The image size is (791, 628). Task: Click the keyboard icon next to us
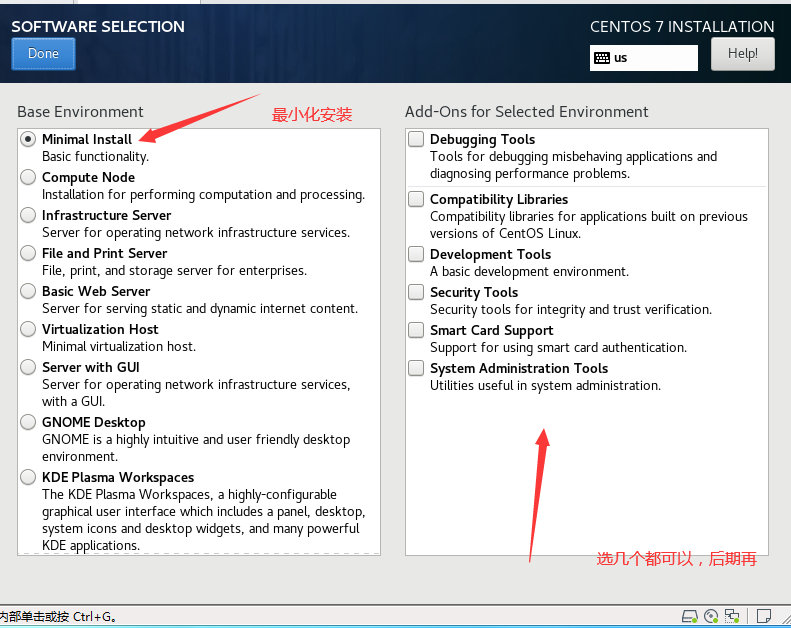[x=602, y=58]
